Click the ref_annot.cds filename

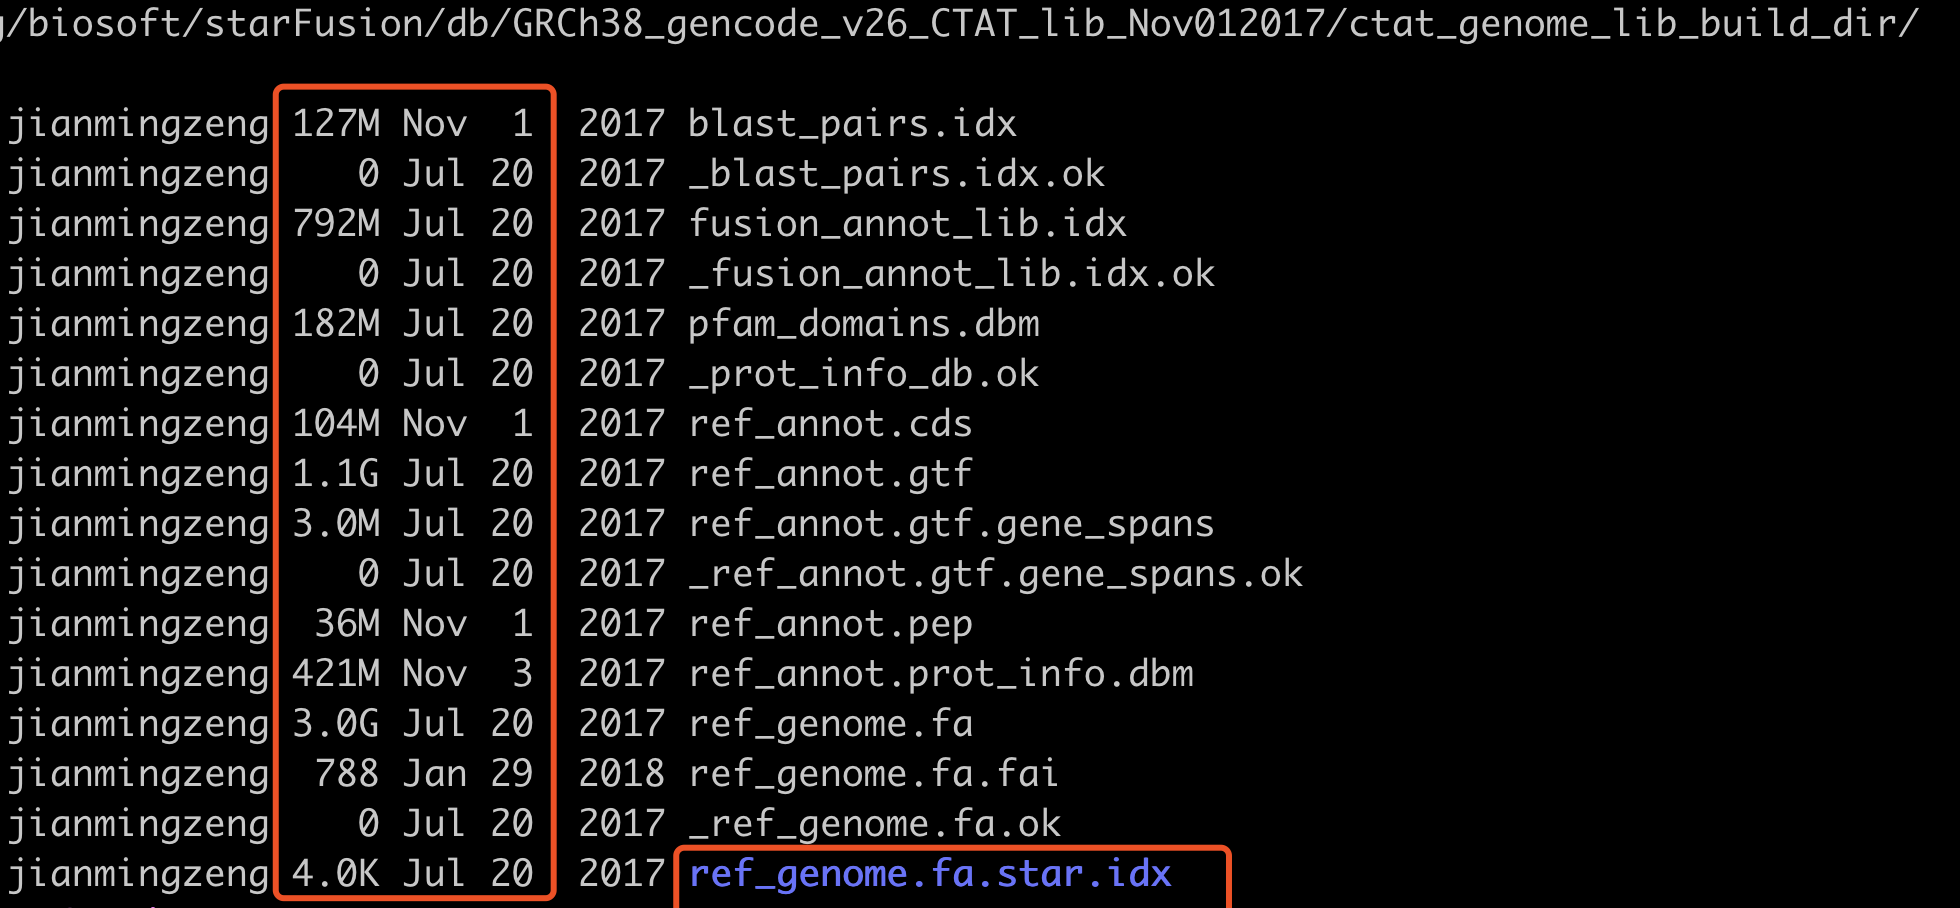830,424
